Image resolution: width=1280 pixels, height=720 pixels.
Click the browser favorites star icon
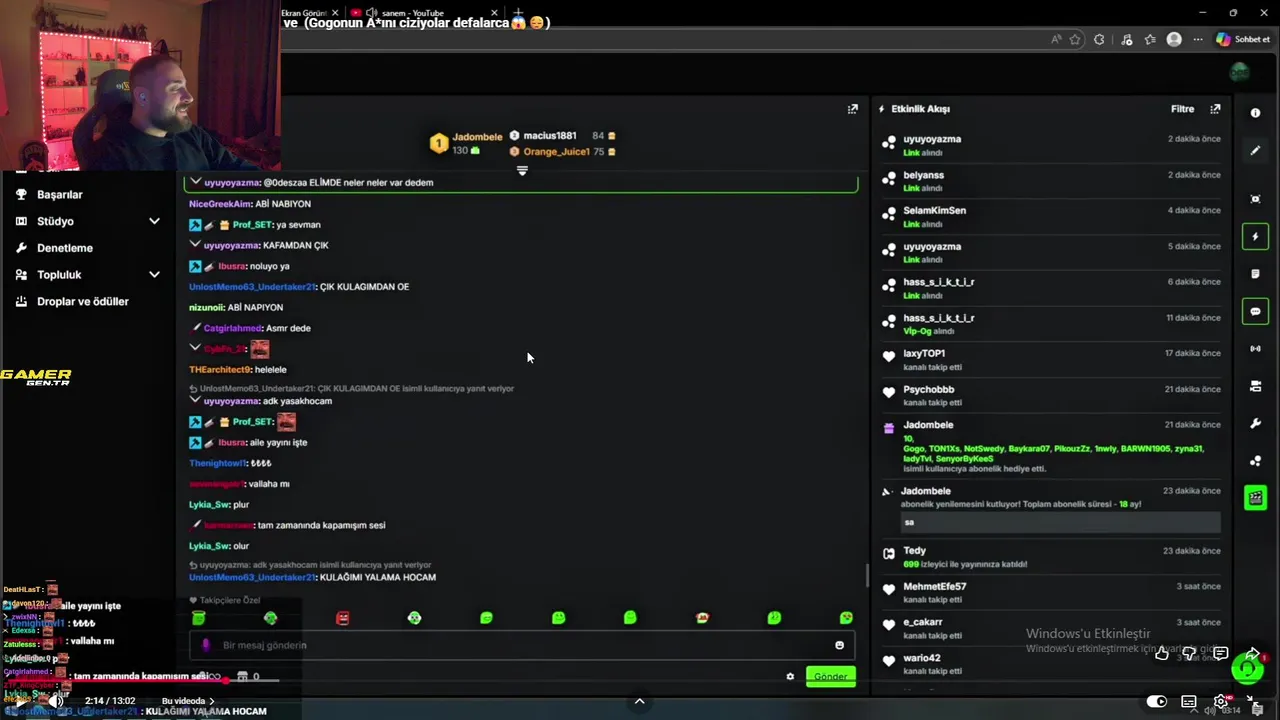(1075, 40)
